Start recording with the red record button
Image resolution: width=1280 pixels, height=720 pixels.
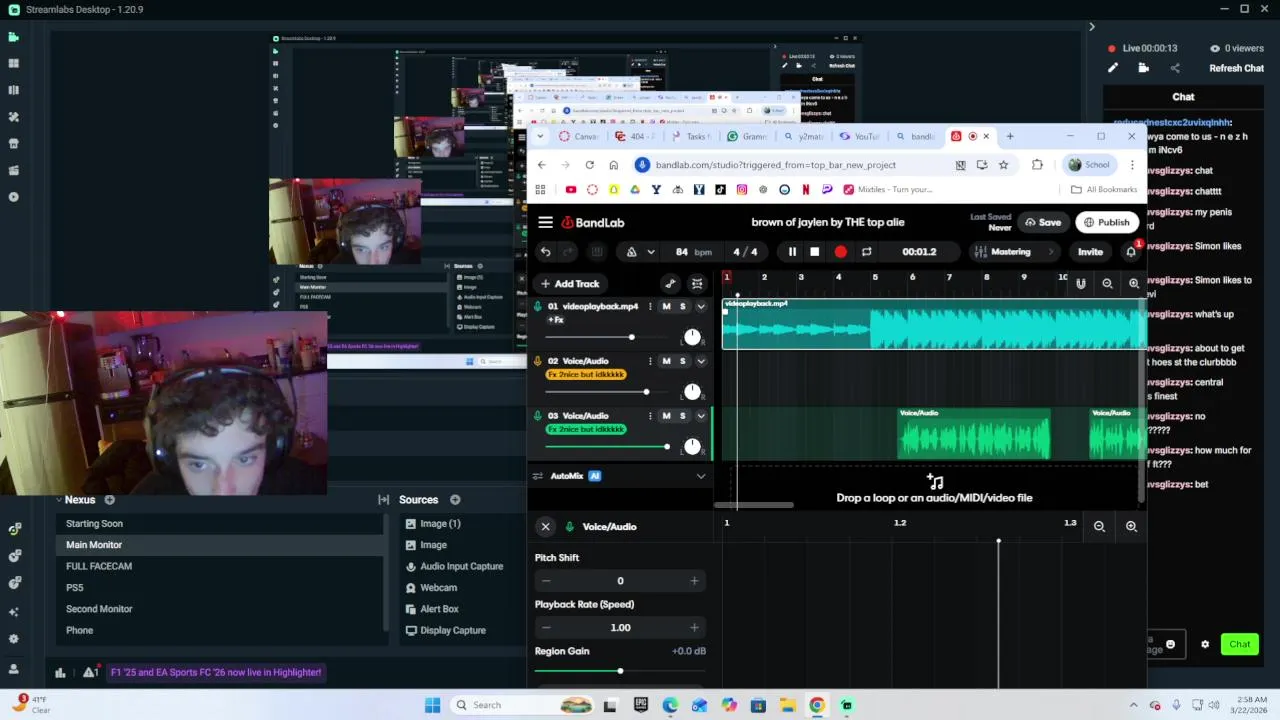(840, 252)
